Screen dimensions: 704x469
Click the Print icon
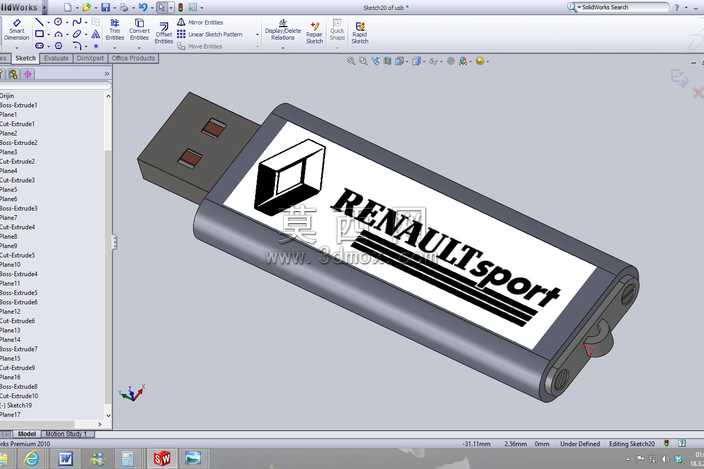click(124, 7)
